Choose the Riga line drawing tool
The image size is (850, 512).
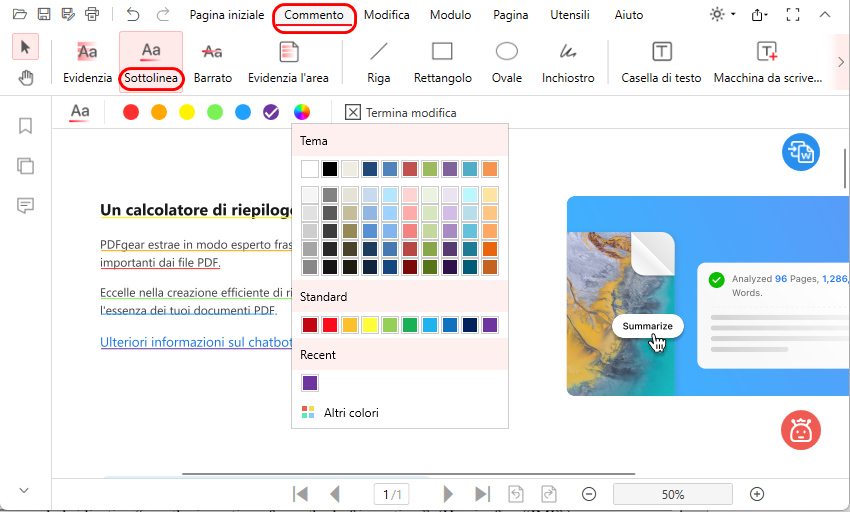click(378, 62)
